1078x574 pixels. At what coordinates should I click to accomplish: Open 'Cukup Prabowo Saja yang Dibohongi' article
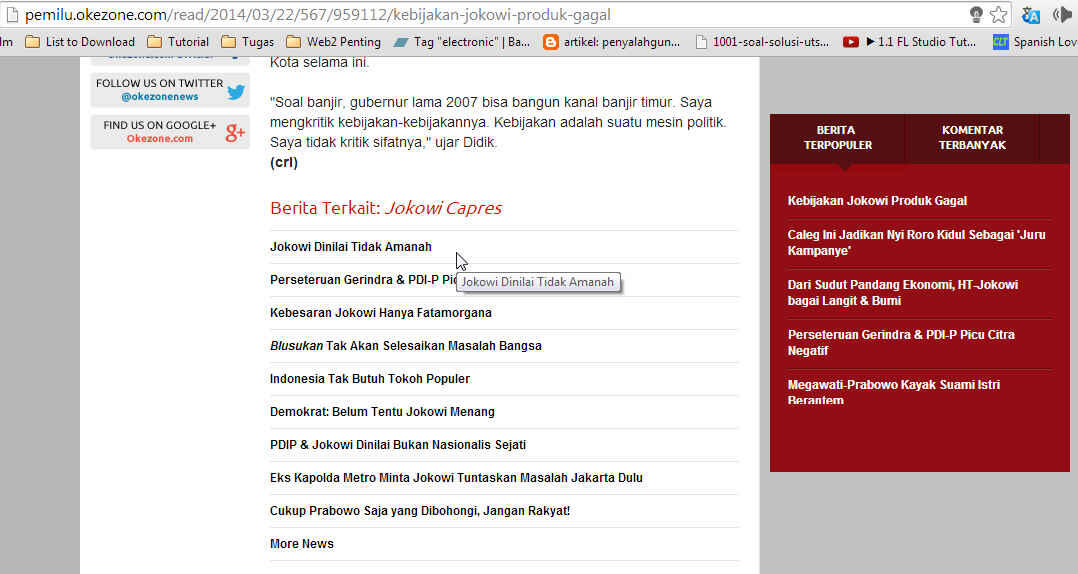(420, 511)
